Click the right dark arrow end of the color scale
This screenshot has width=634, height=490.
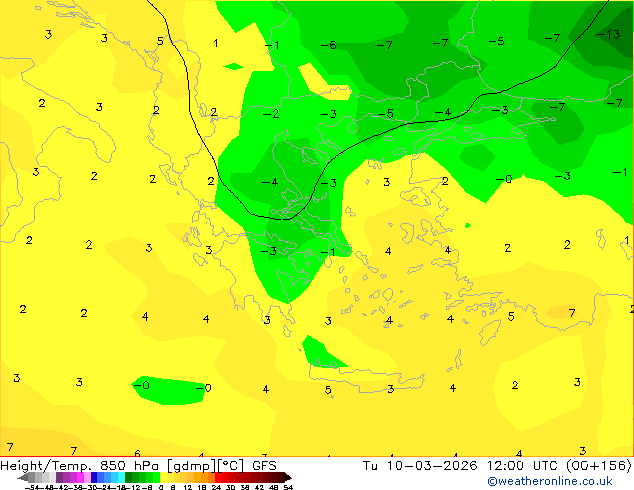pyautogui.click(x=288, y=477)
